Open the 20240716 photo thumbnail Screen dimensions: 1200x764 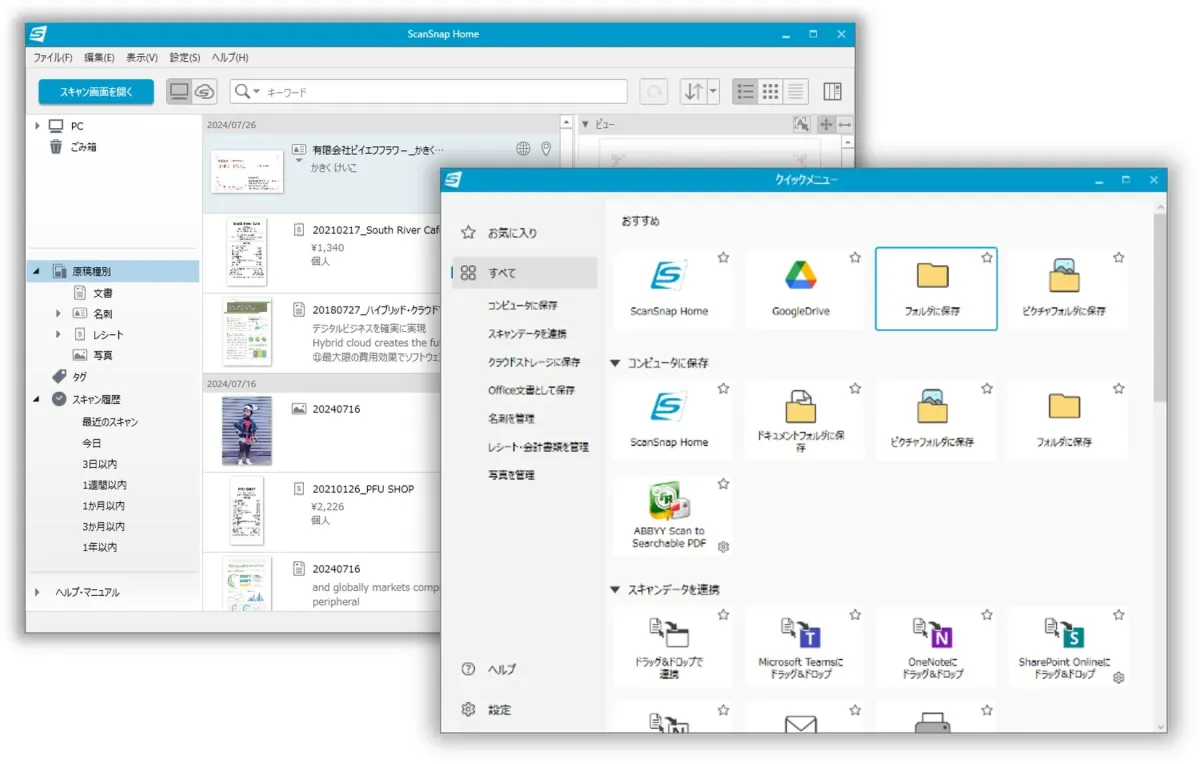coord(245,430)
